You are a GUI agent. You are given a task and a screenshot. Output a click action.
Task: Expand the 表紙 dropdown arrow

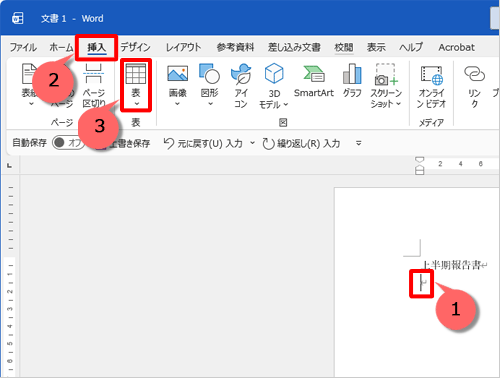click(31, 104)
